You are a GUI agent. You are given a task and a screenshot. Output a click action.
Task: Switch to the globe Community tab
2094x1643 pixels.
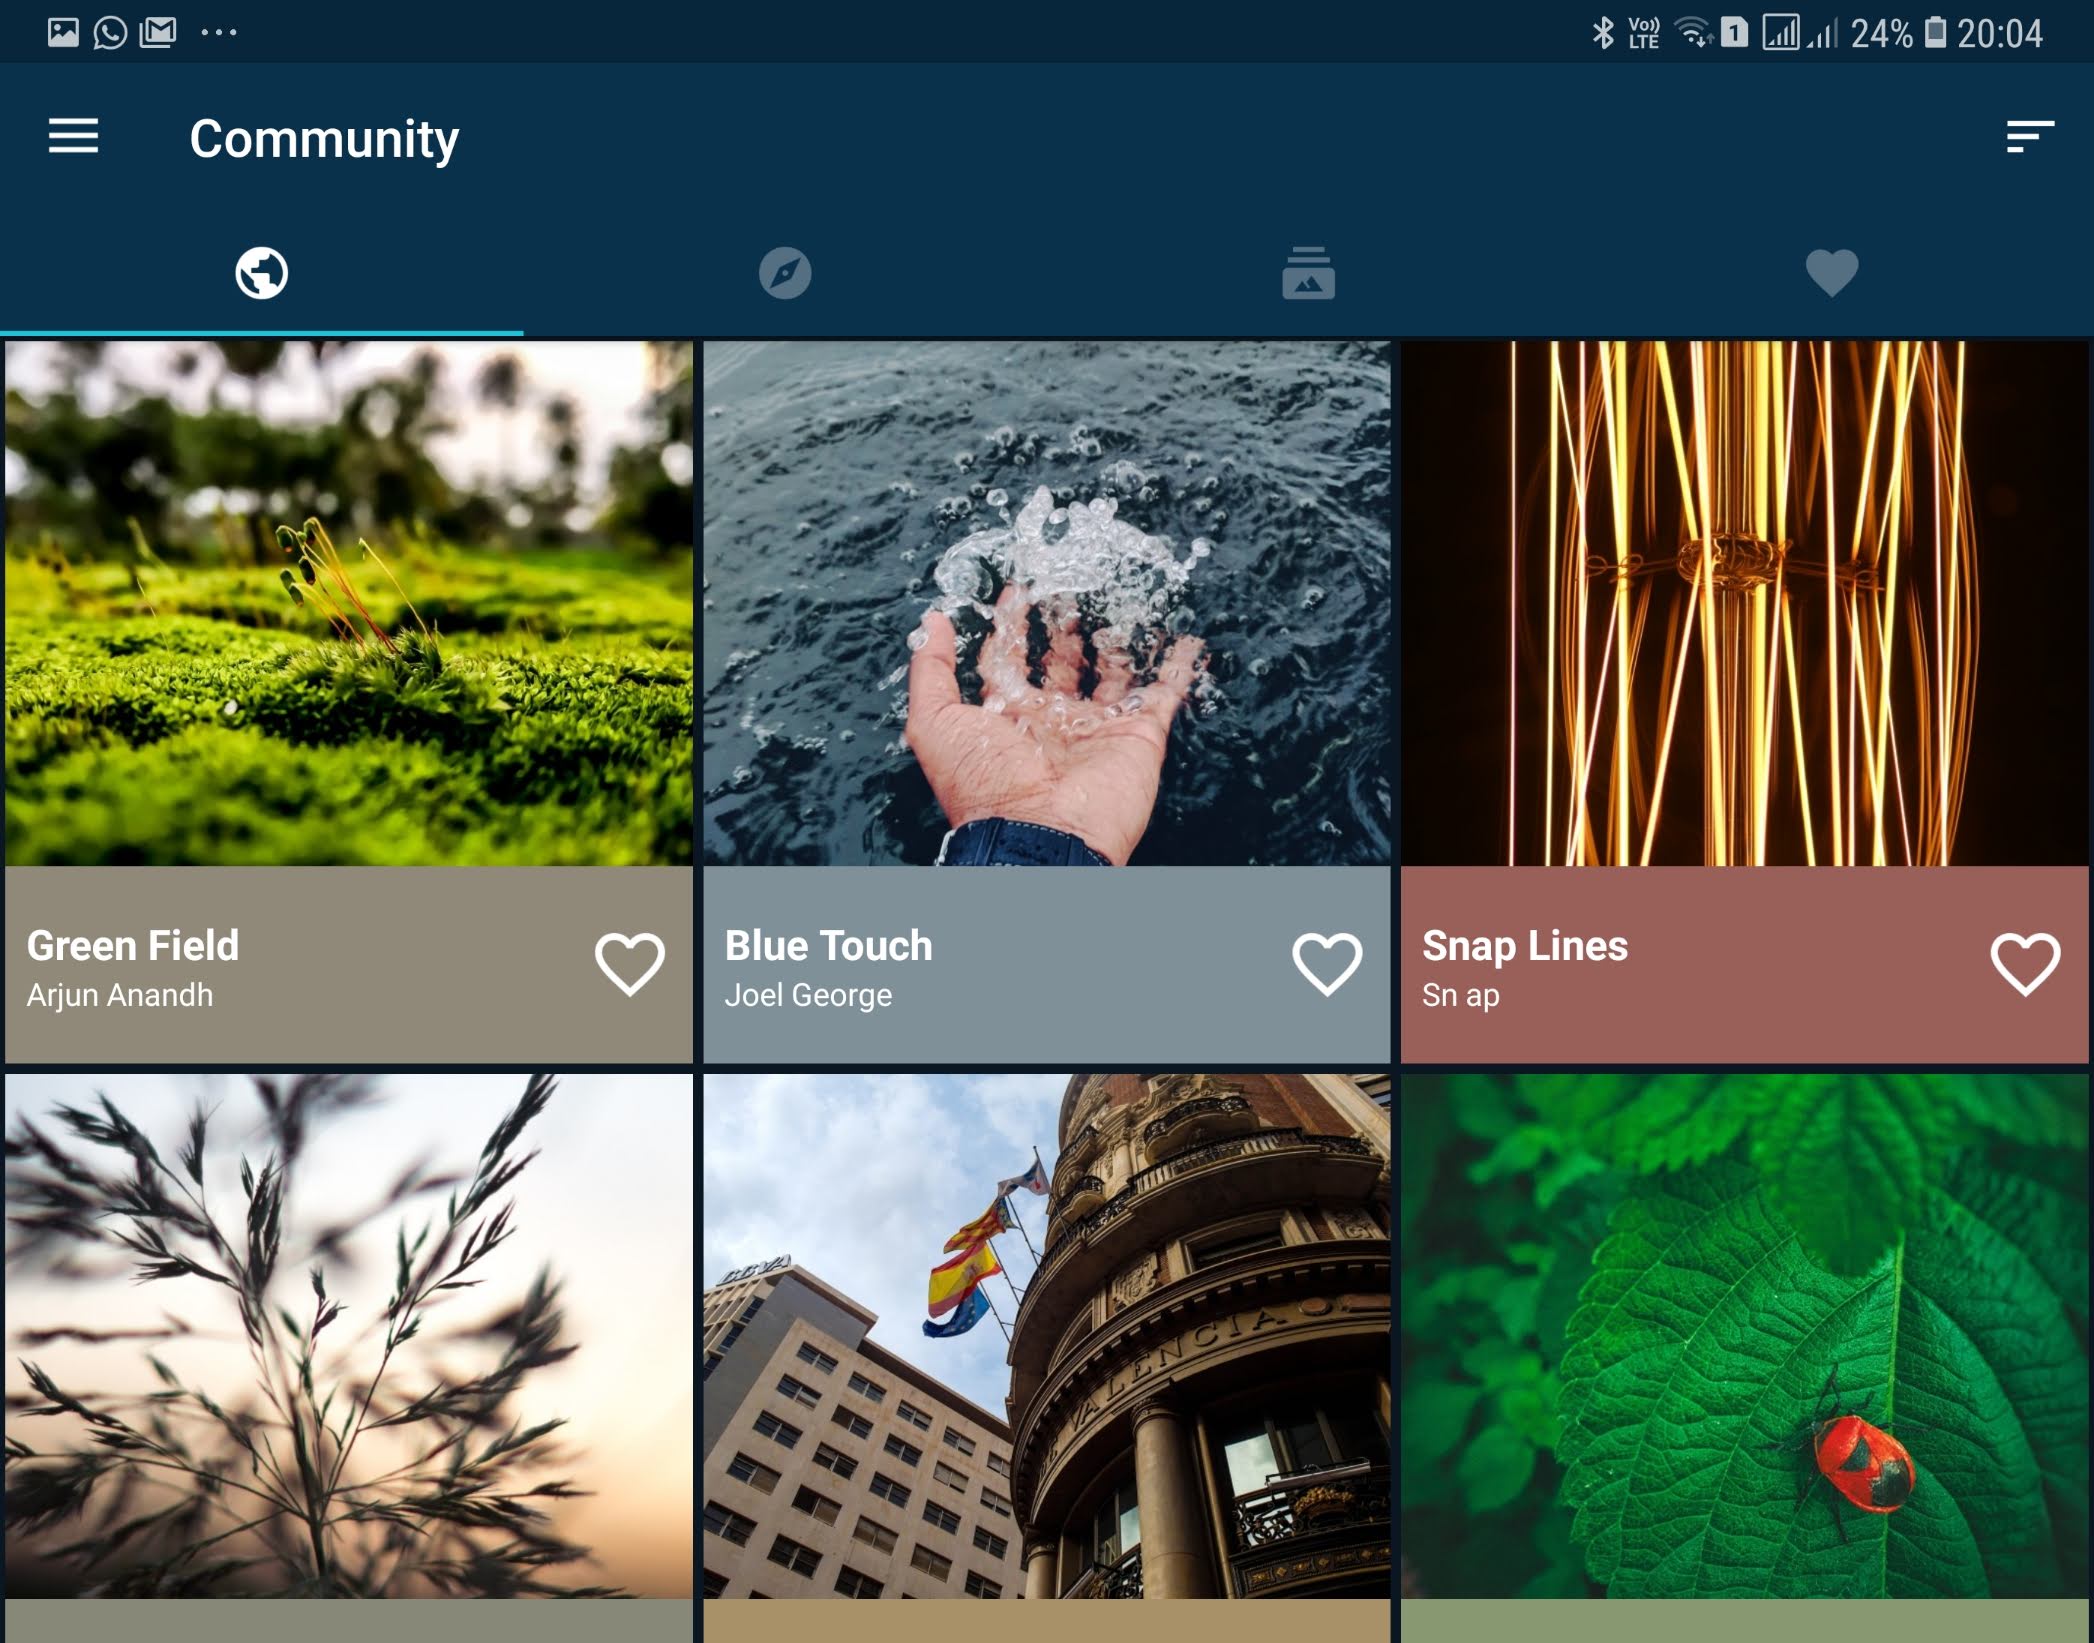point(262,273)
